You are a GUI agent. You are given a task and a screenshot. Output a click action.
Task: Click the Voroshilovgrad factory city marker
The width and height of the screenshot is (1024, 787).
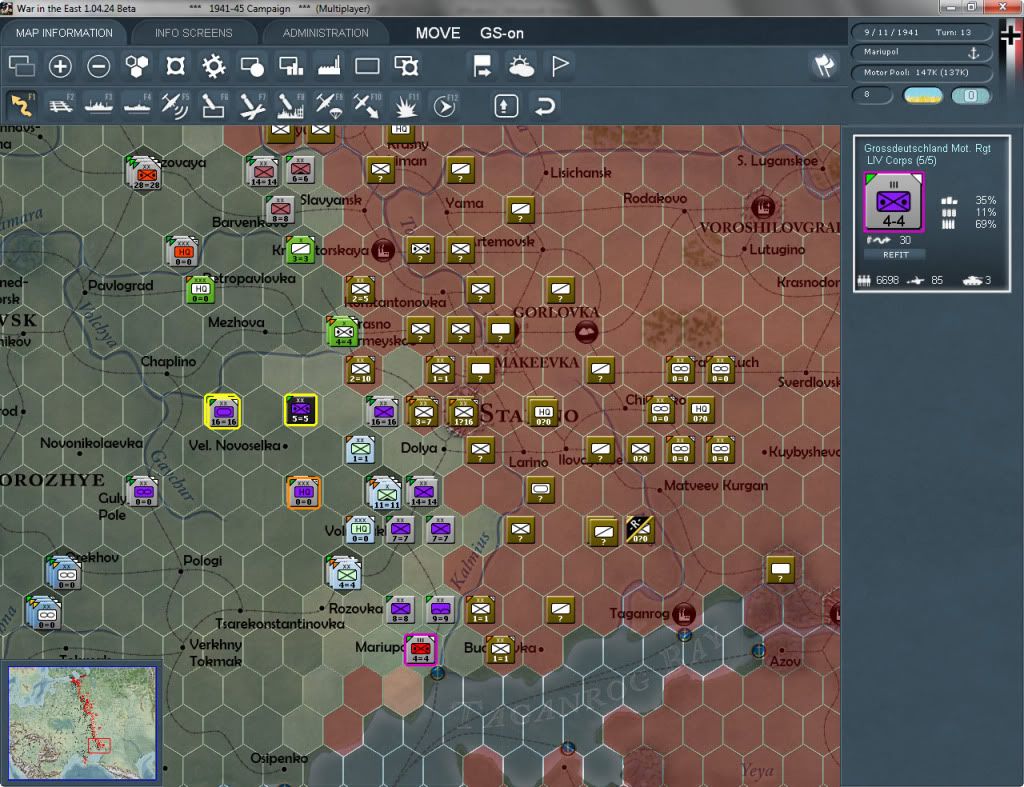(x=762, y=207)
